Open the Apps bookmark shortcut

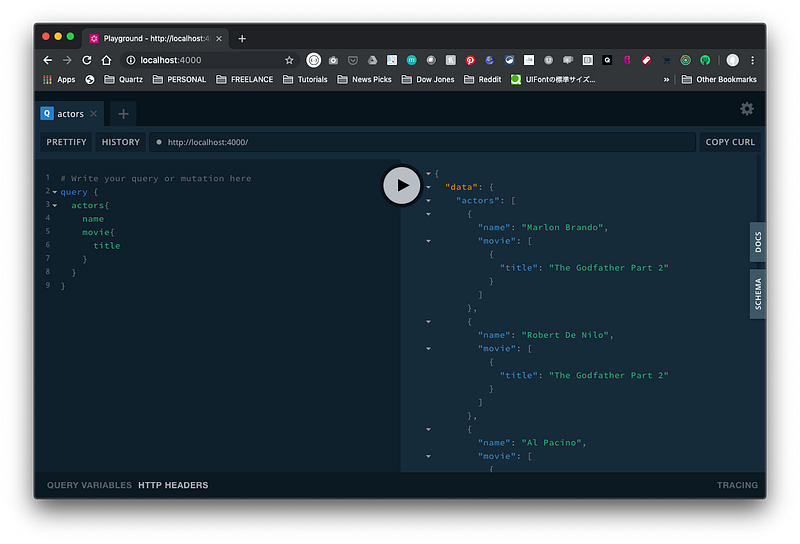(x=59, y=80)
